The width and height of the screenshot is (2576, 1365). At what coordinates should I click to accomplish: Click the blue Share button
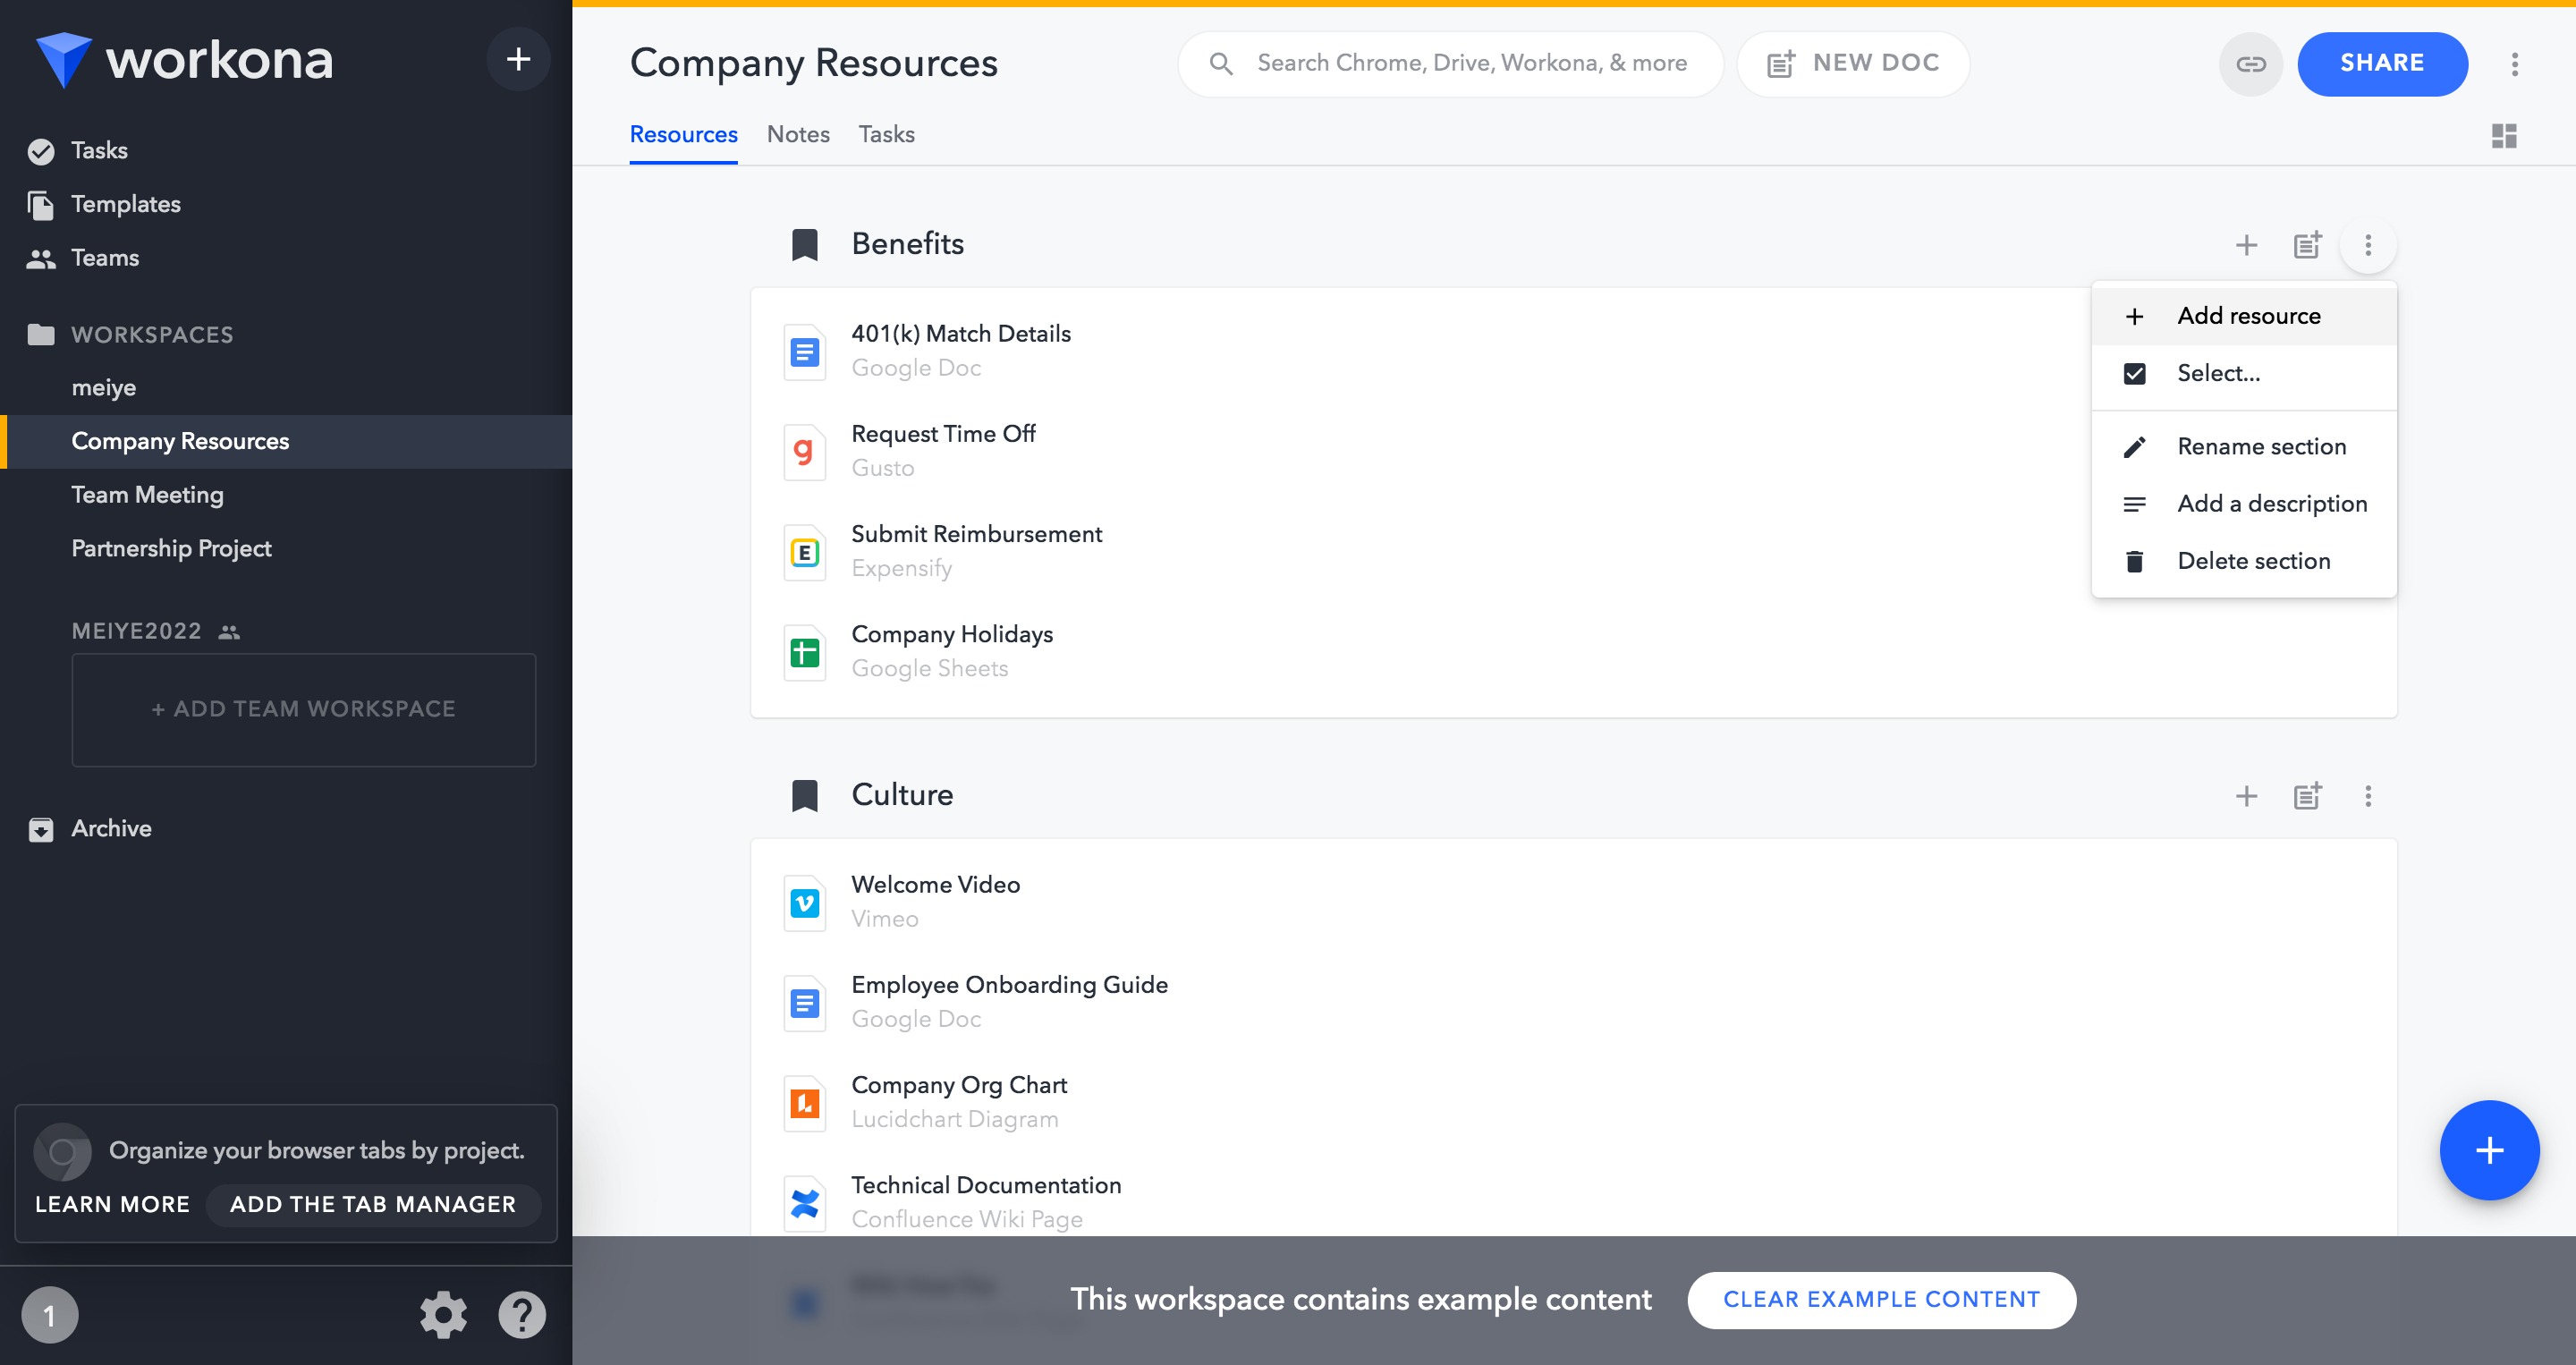2382,64
